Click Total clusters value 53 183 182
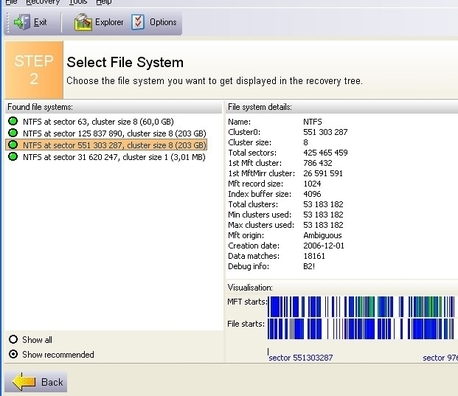This screenshot has width=458, height=396. point(323,204)
